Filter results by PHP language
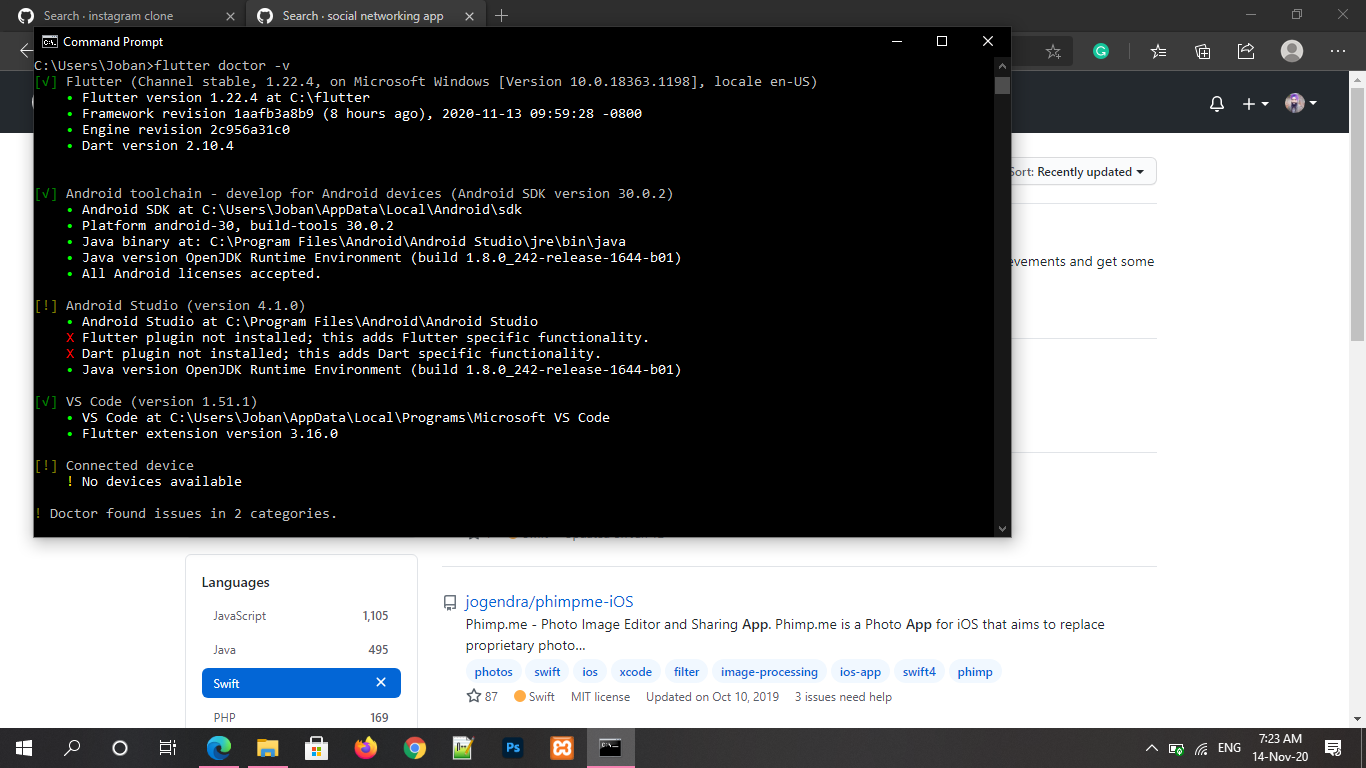 226,717
